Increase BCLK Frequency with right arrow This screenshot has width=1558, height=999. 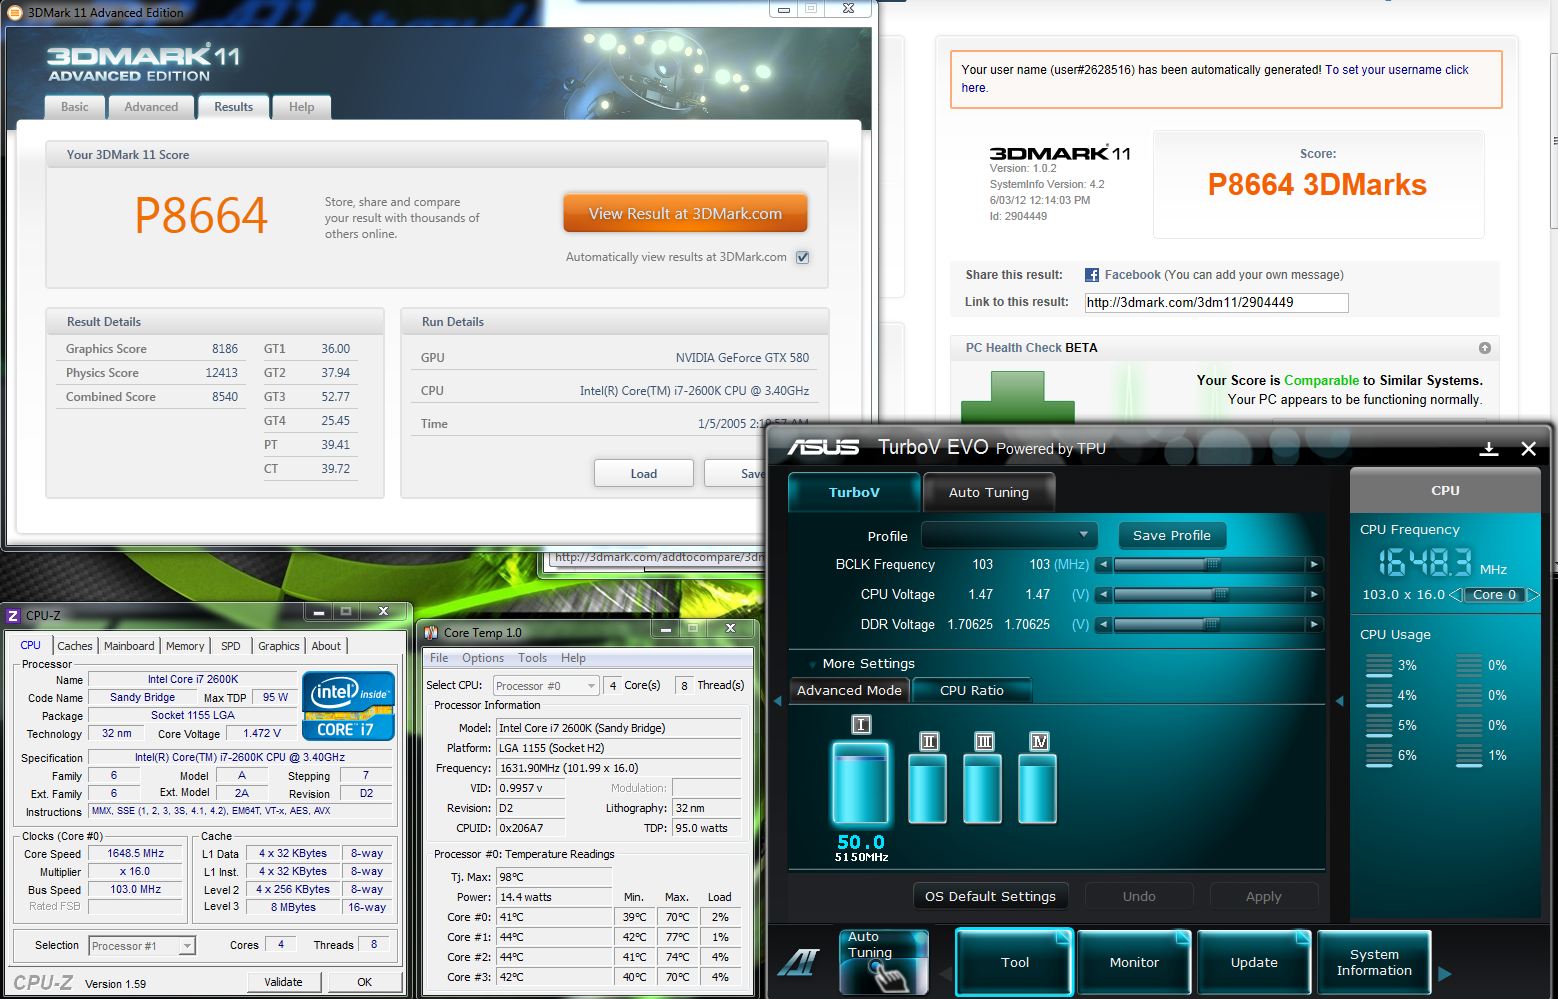[1314, 565]
